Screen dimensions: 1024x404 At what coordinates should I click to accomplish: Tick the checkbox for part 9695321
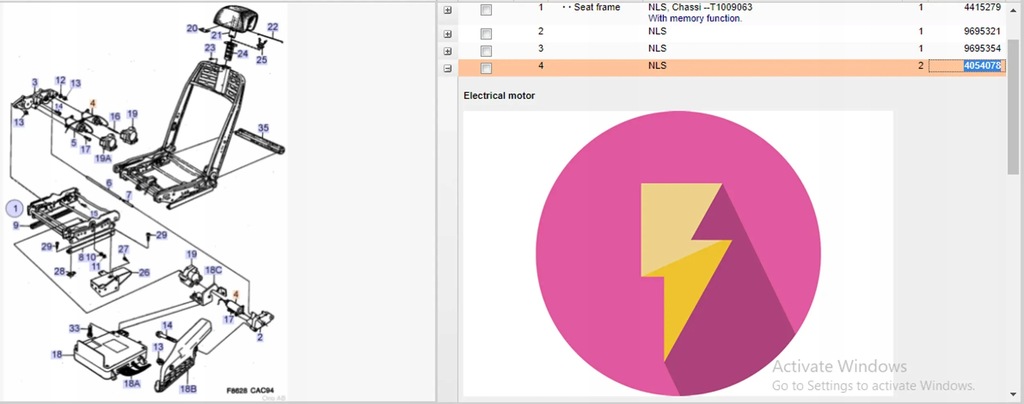coord(486,33)
